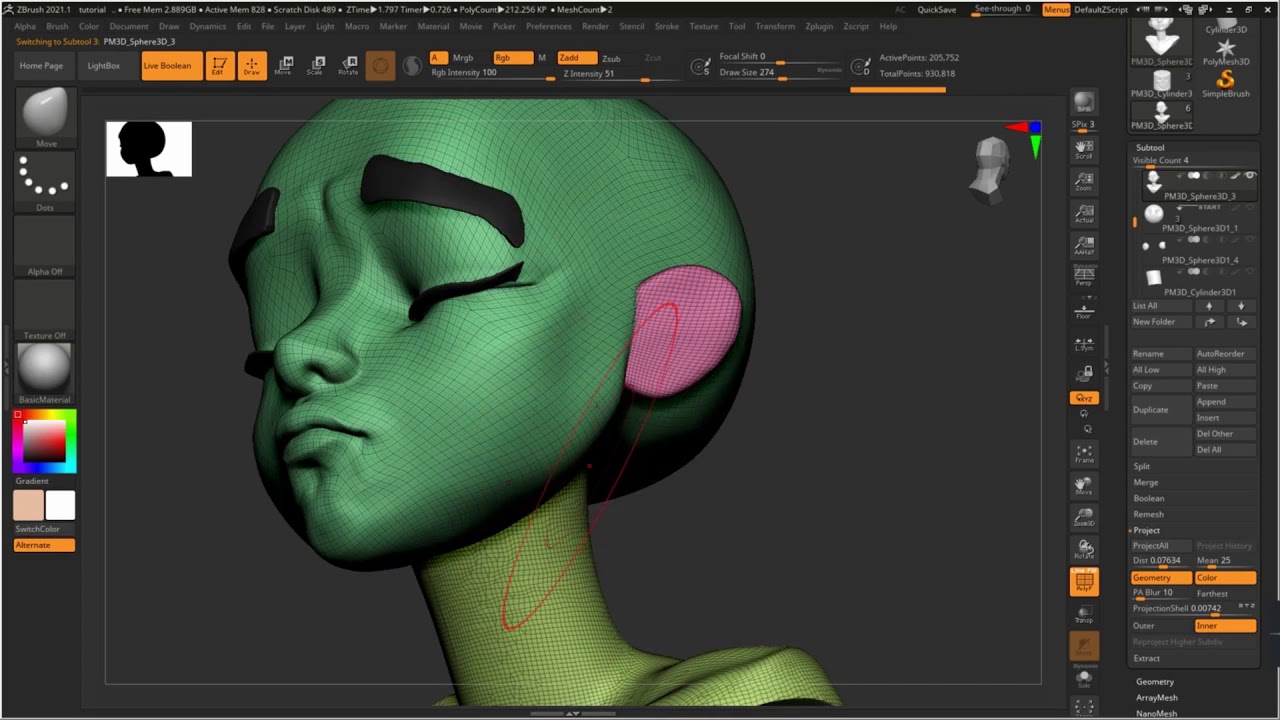The width and height of the screenshot is (1280, 720).
Task: Open the Dots stroke picker
Action: click(x=45, y=181)
